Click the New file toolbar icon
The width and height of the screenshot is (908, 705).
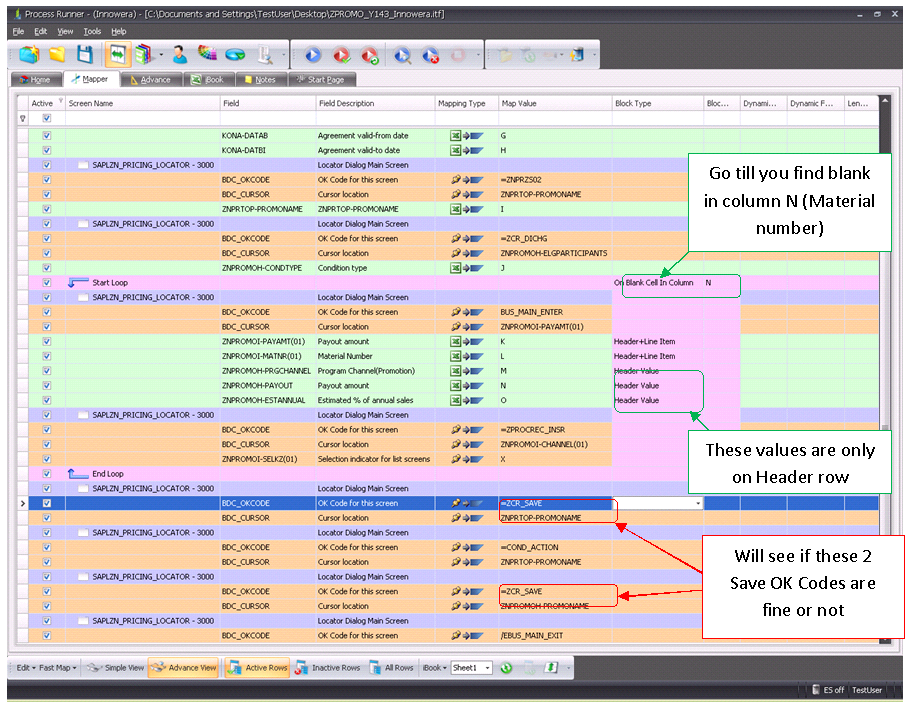pyautogui.click(x=28, y=55)
